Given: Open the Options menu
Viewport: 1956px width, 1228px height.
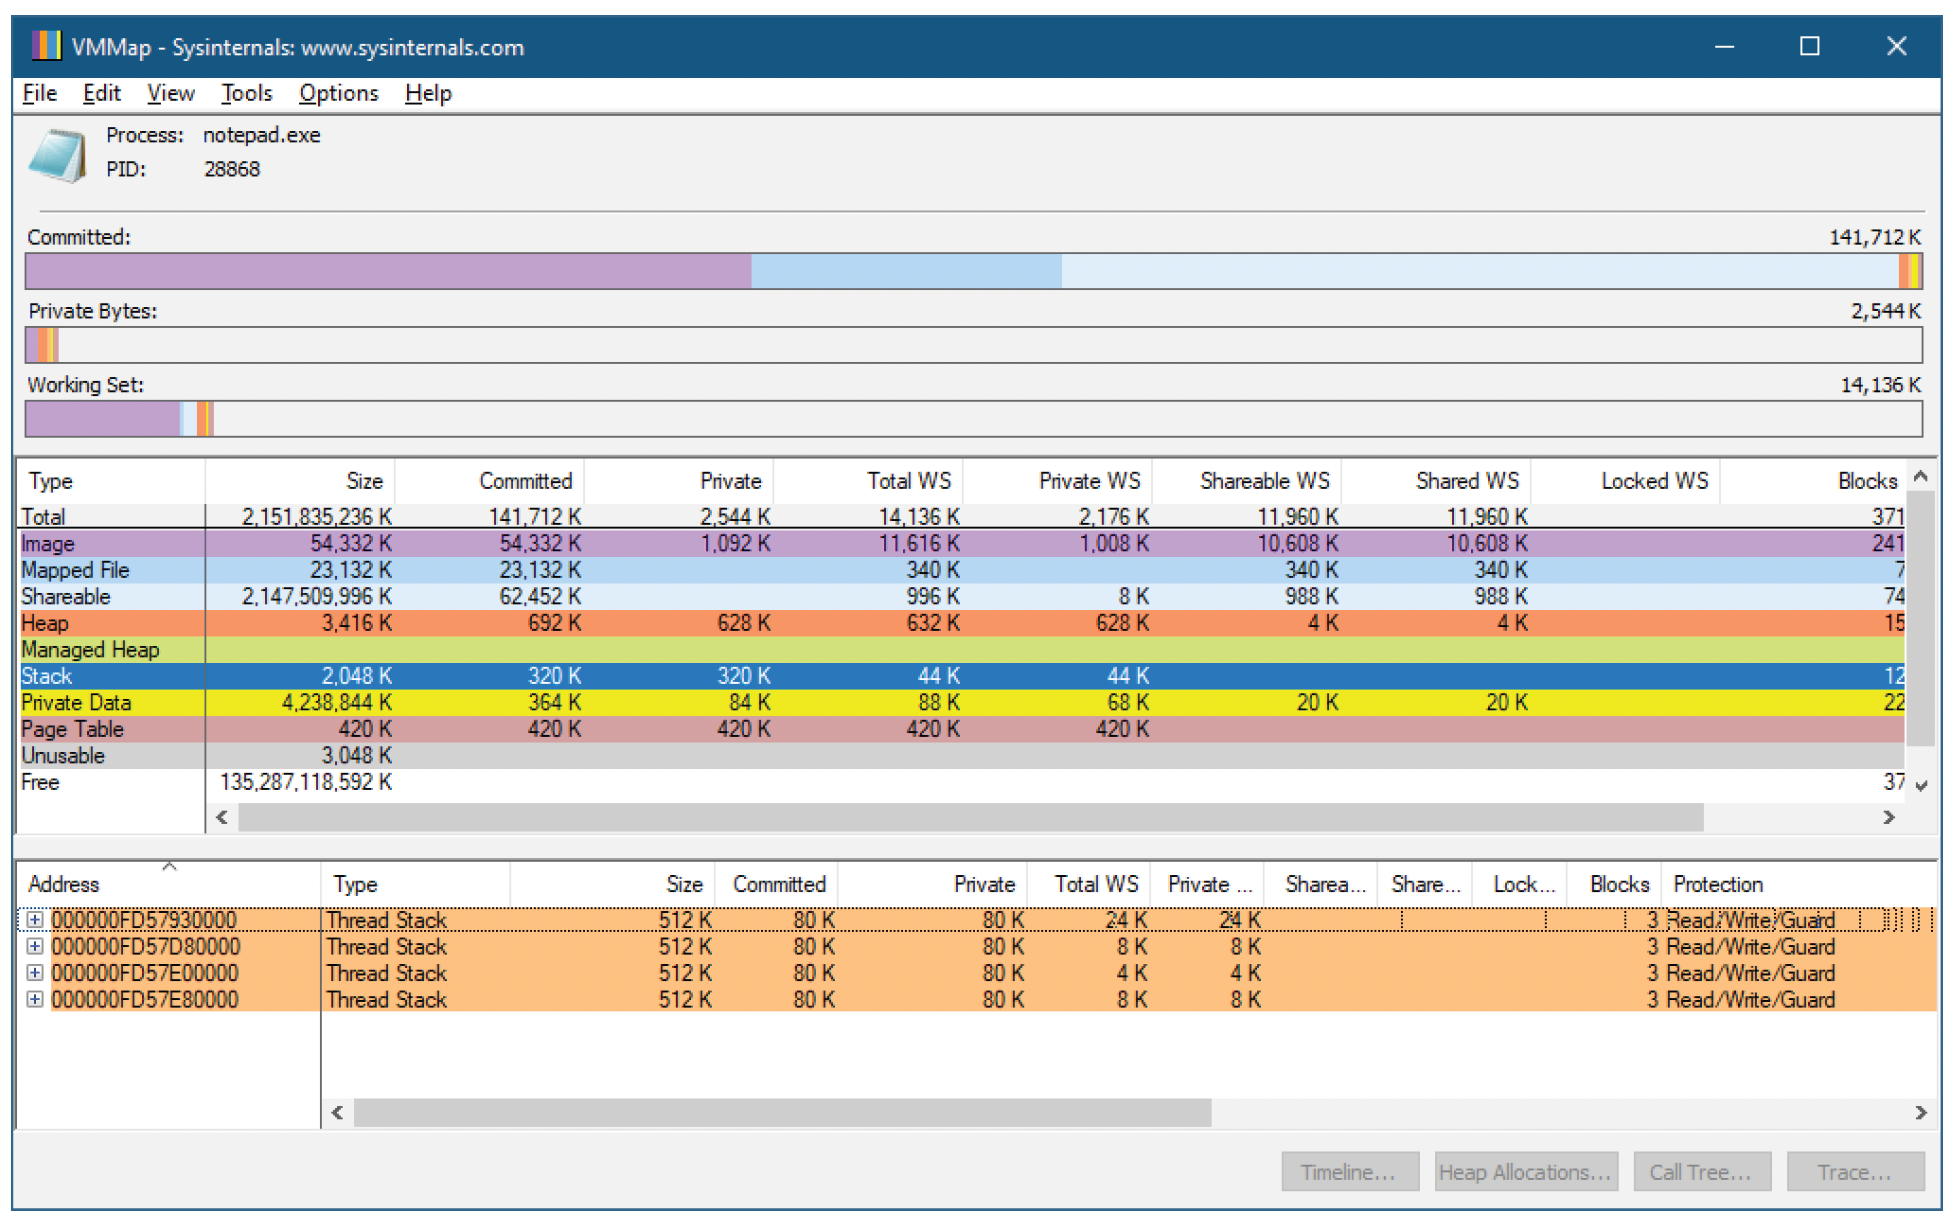Looking at the screenshot, I should [339, 93].
